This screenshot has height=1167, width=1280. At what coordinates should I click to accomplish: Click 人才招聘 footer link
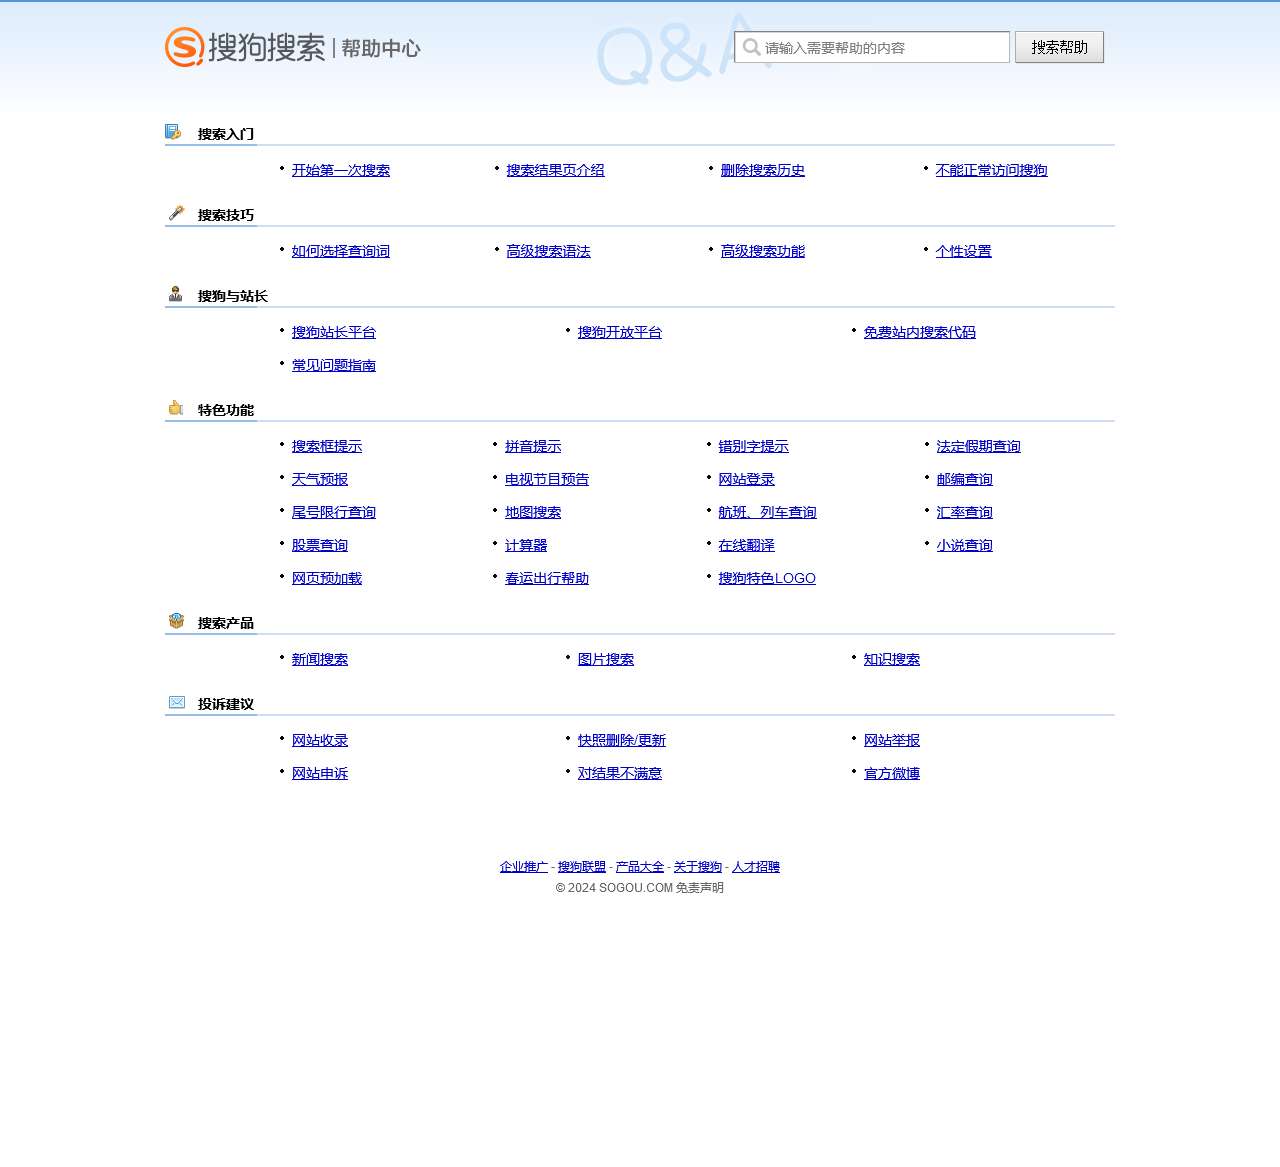756,867
